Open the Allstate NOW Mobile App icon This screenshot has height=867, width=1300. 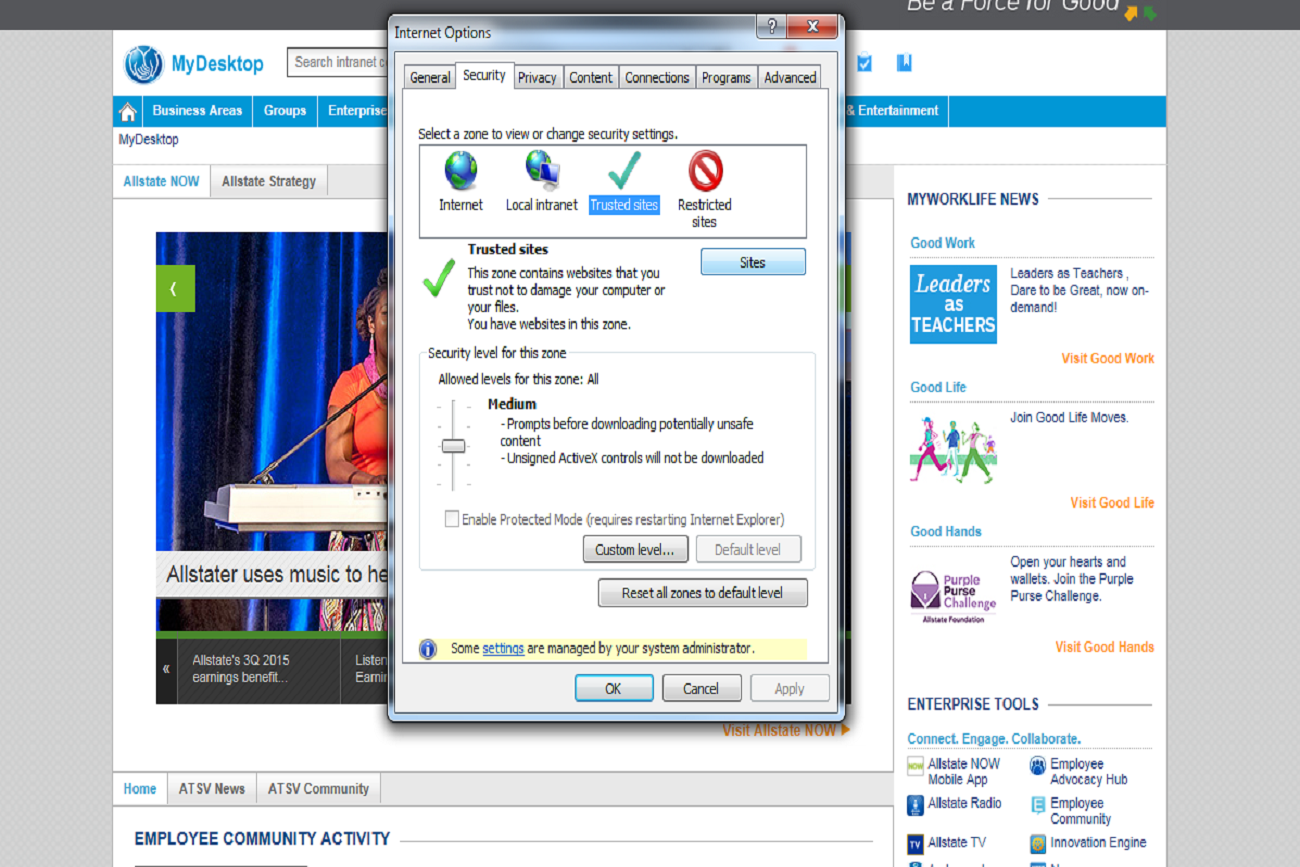[x=915, y=767]
